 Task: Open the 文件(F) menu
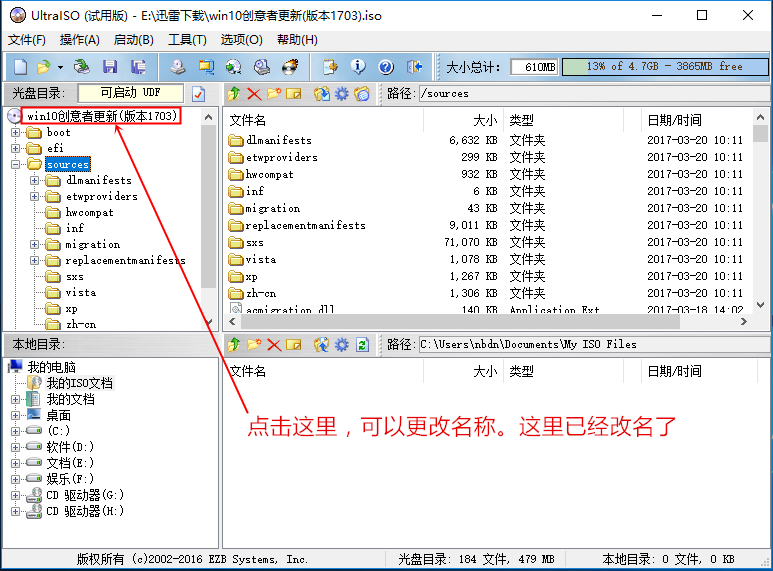[27, 40]
